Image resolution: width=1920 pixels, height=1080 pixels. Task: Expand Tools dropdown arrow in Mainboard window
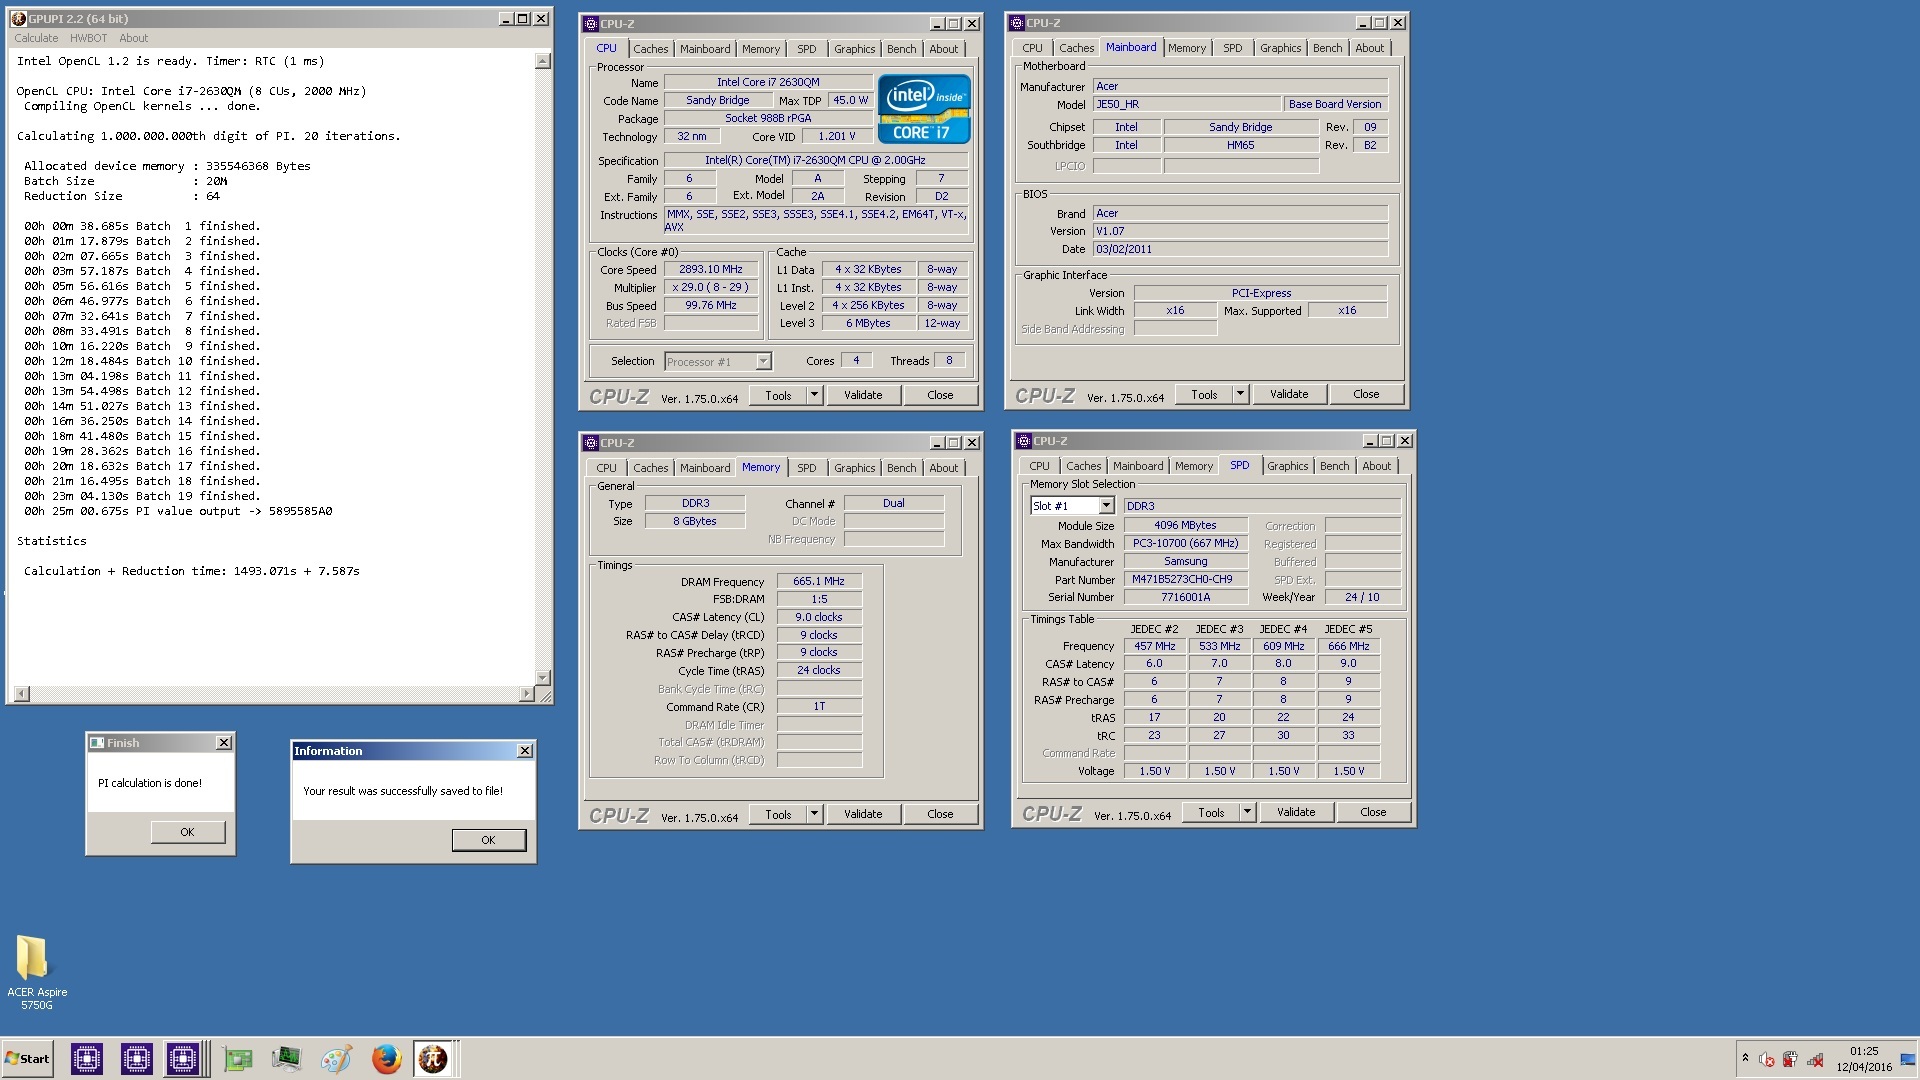coord(1240,394)
